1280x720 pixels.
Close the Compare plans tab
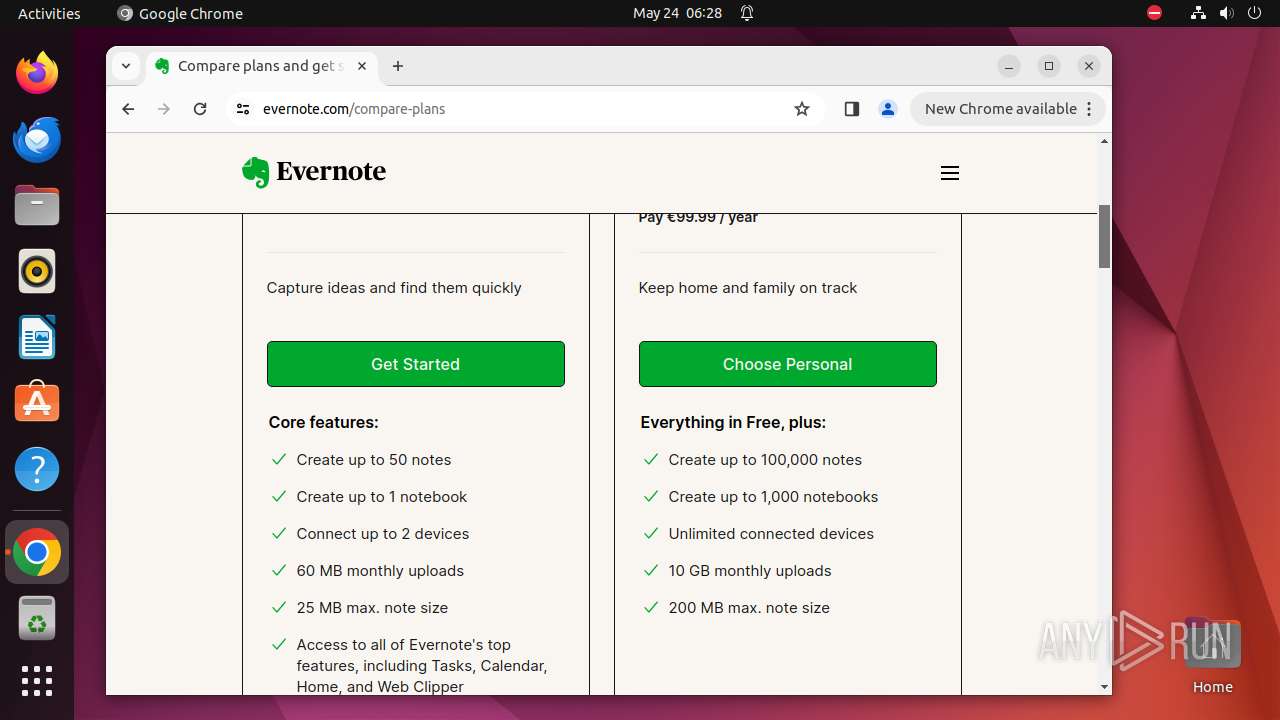coord(362,66)
